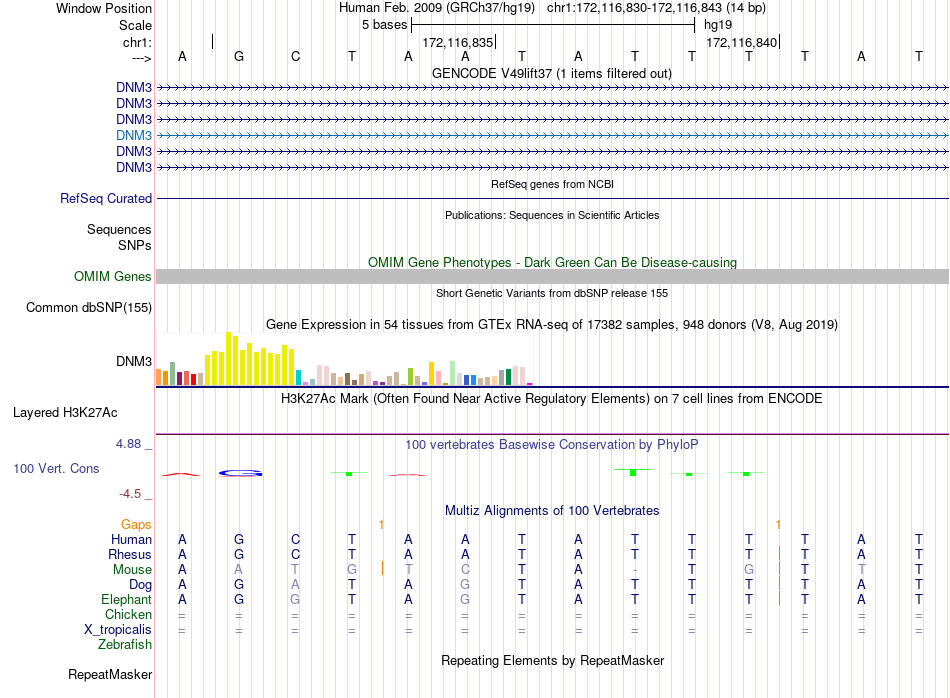Click the SNPs track label

(x=135, y=245)
